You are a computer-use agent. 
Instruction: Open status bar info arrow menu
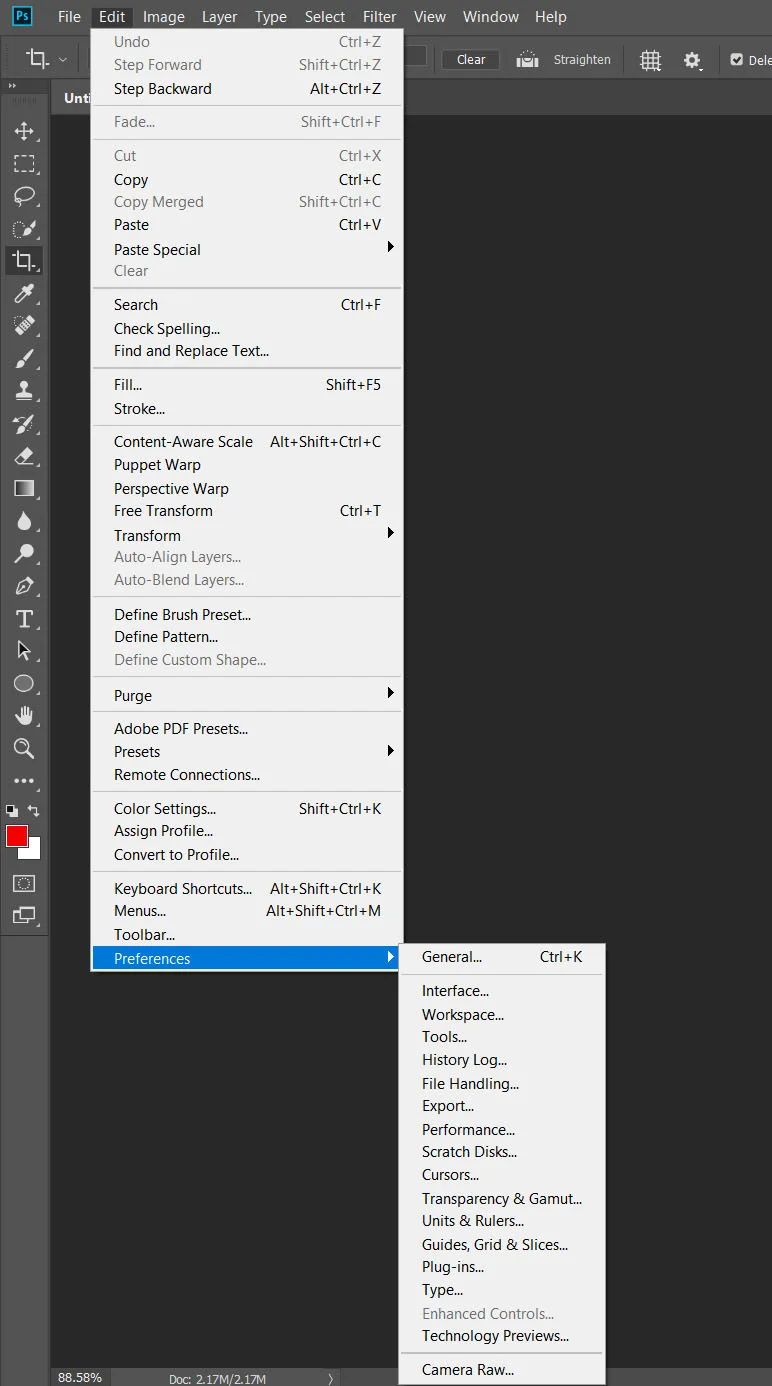[331, 1379]
